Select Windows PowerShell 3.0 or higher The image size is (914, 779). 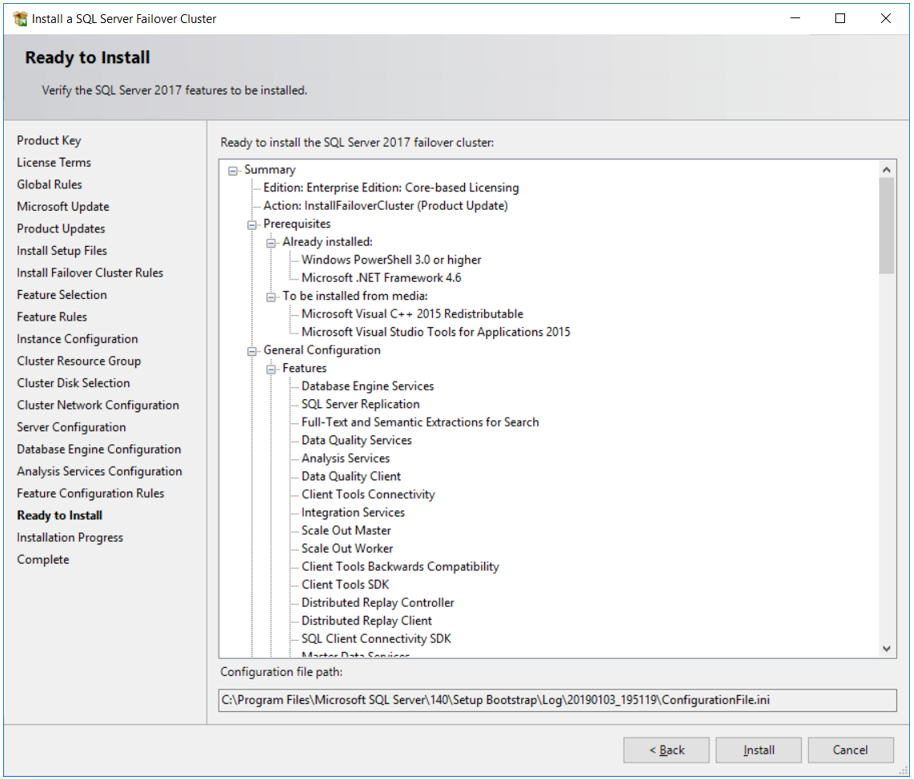pyautogui.click(x=391, y=260)
